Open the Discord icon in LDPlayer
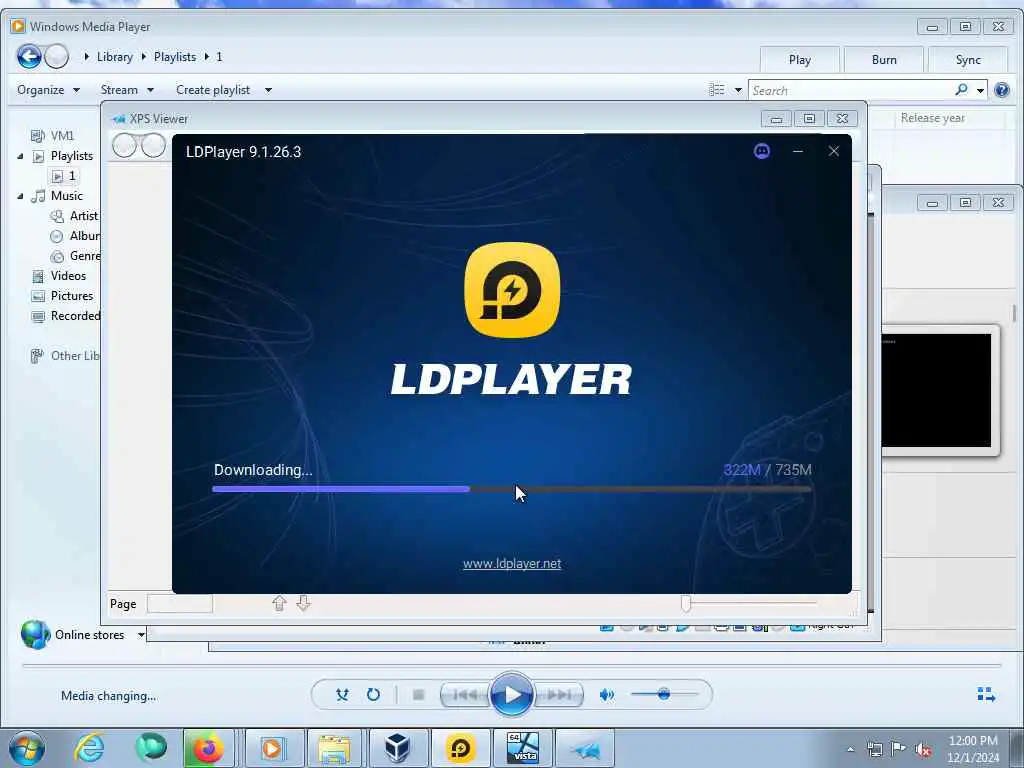 pos(761,152)
